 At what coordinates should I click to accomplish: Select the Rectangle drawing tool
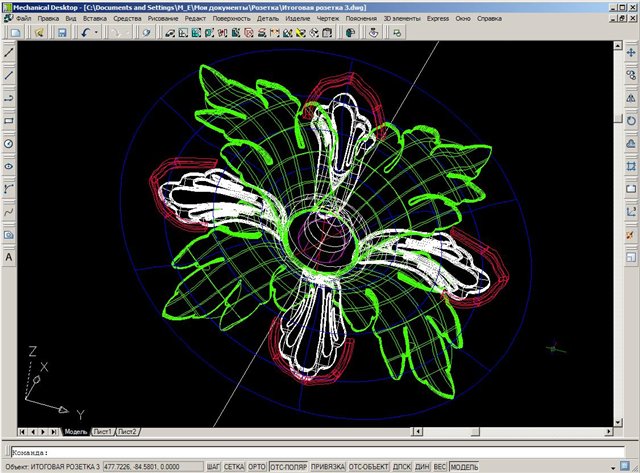9,121
